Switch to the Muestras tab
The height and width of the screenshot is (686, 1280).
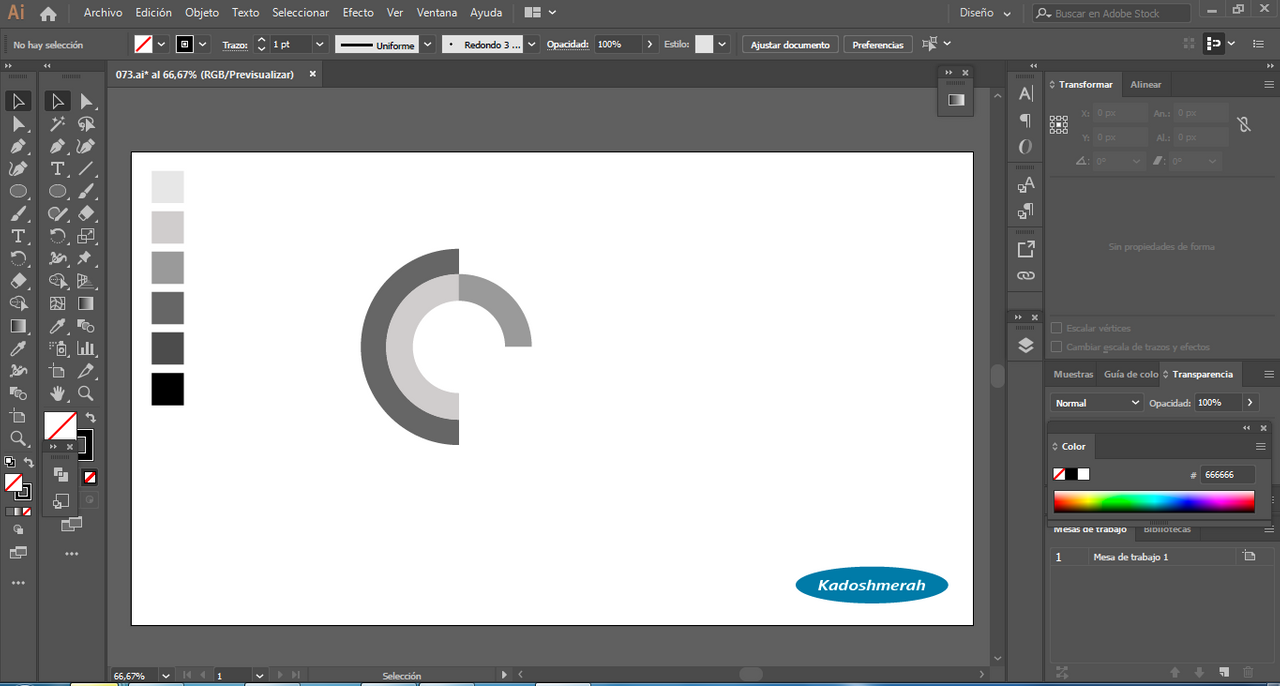click(1073, 374)
